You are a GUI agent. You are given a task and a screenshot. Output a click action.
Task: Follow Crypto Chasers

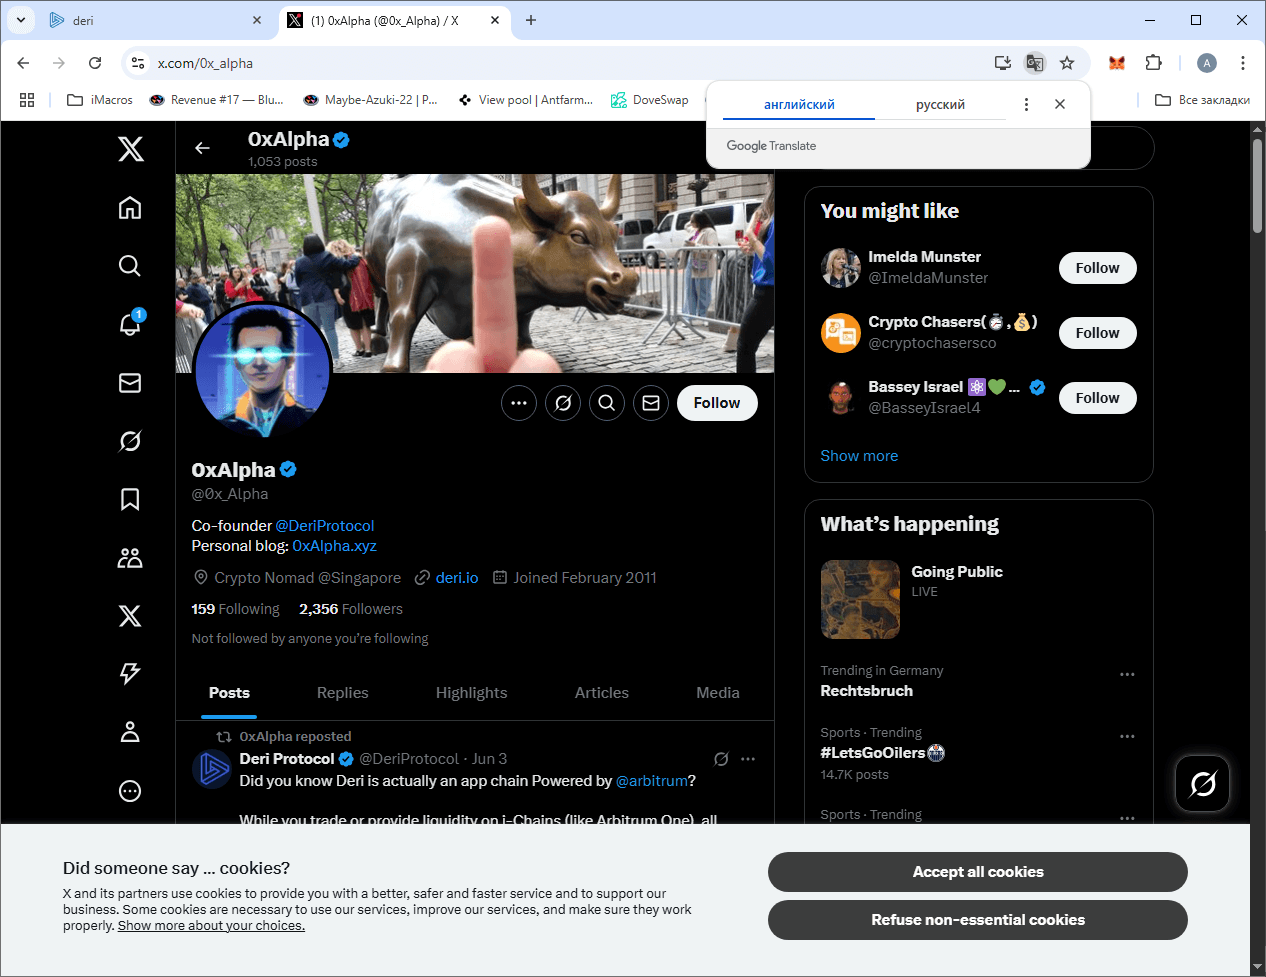click(1097, 333)
